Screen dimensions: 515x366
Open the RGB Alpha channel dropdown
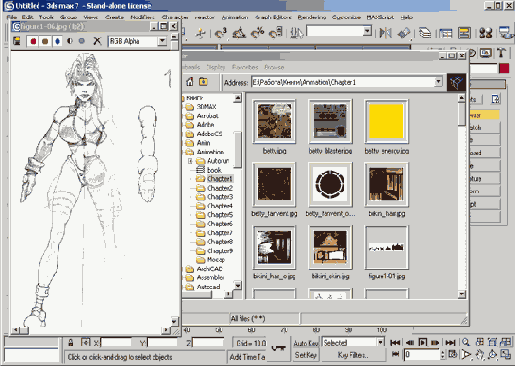pyautogui.click(x=162, y=41)
